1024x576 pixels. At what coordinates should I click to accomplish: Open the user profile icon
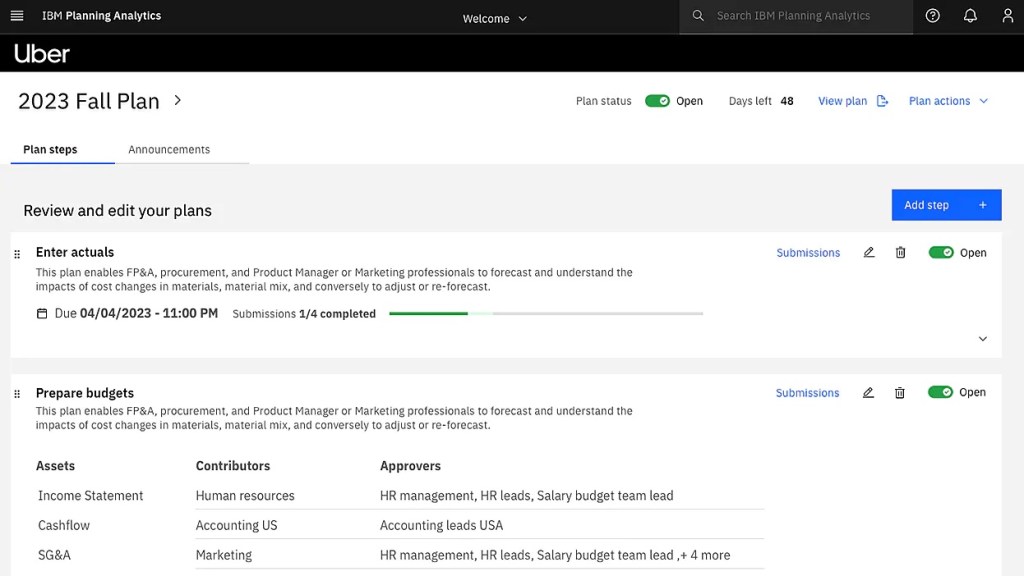[1007, 16]
